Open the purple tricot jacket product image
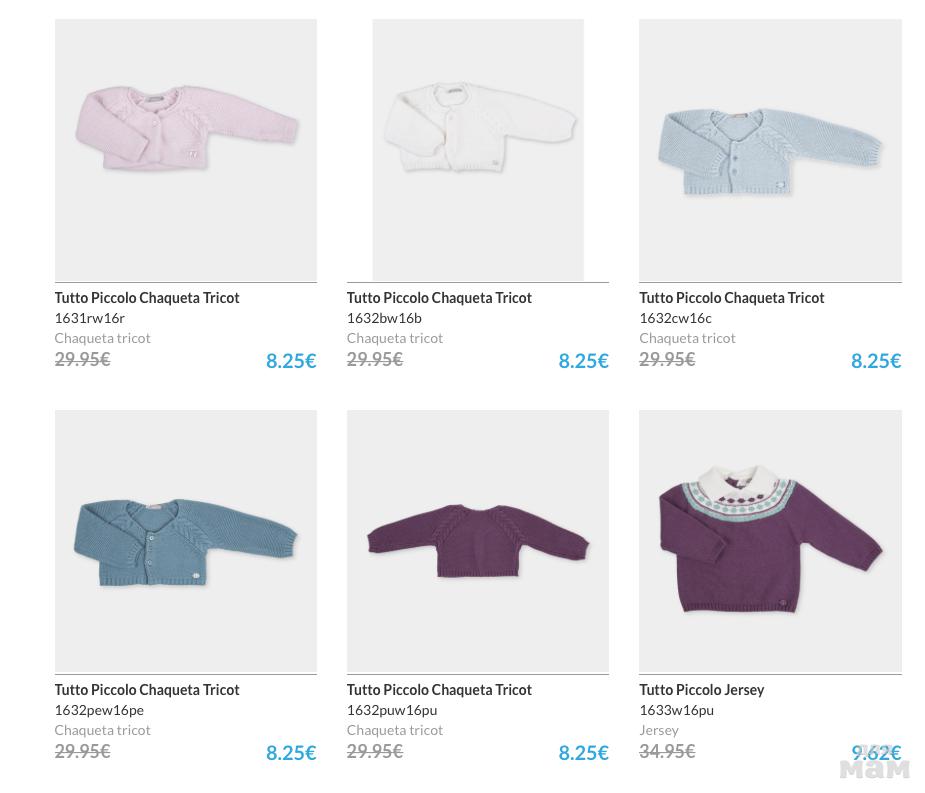The image size is (925, 793). tap(477, 541)
